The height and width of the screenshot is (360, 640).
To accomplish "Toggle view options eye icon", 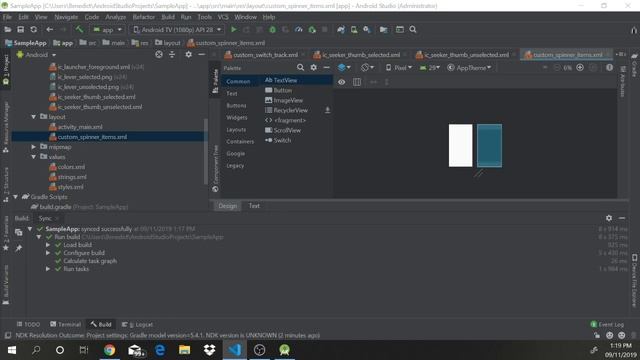I will 341,82.
